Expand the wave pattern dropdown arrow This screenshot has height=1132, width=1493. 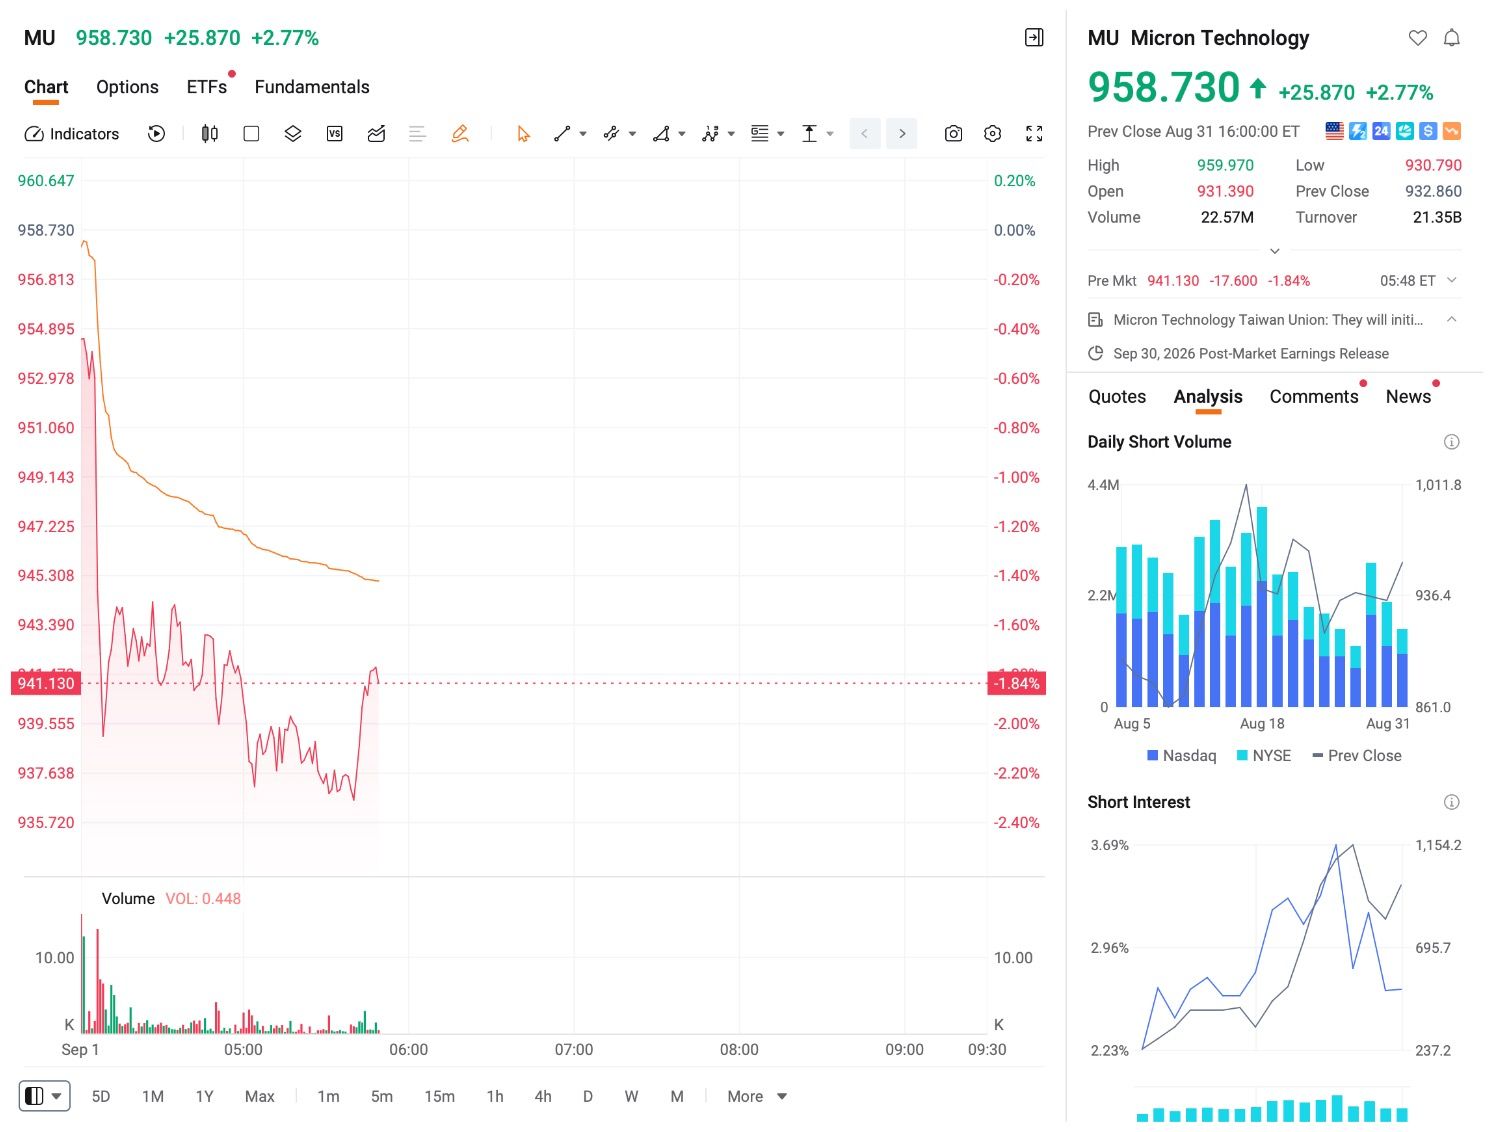click(731, 134)
